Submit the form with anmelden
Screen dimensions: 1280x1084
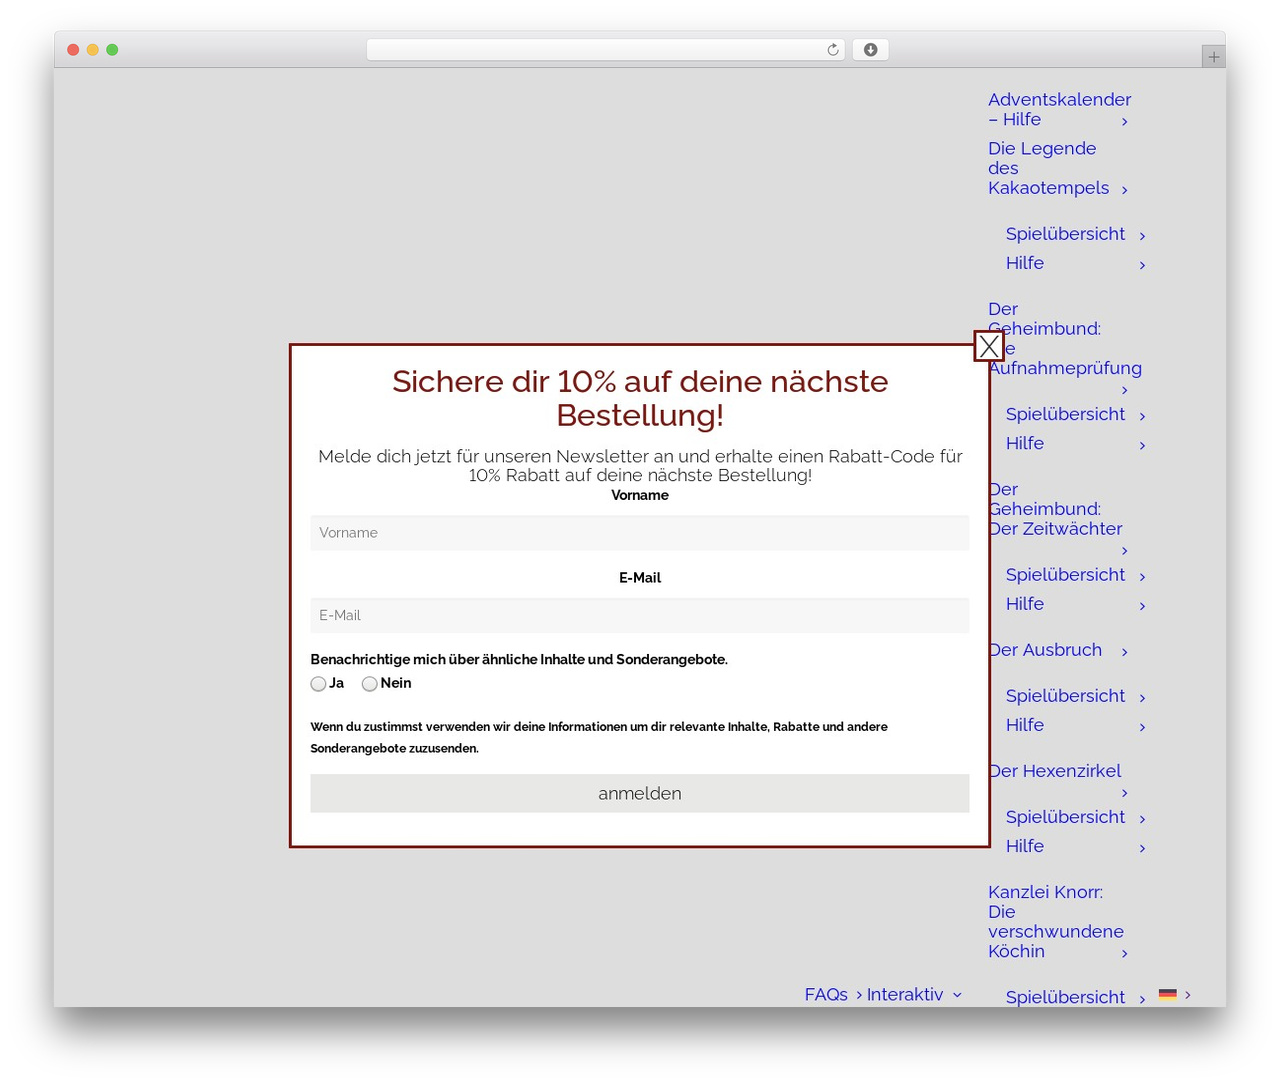click(x=640, y=793)
